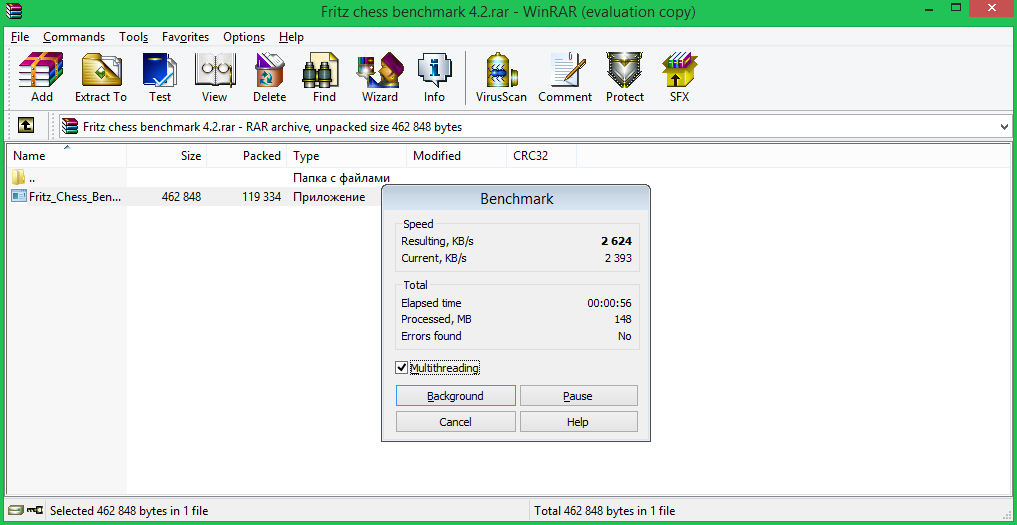
Task: Sort by the CRC32 column header
Action: point(542,156)
